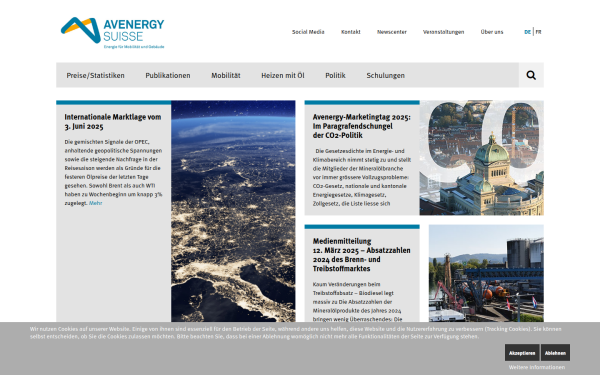
Task: Open the Schulungen menu
Action: [x=385, y=75]
